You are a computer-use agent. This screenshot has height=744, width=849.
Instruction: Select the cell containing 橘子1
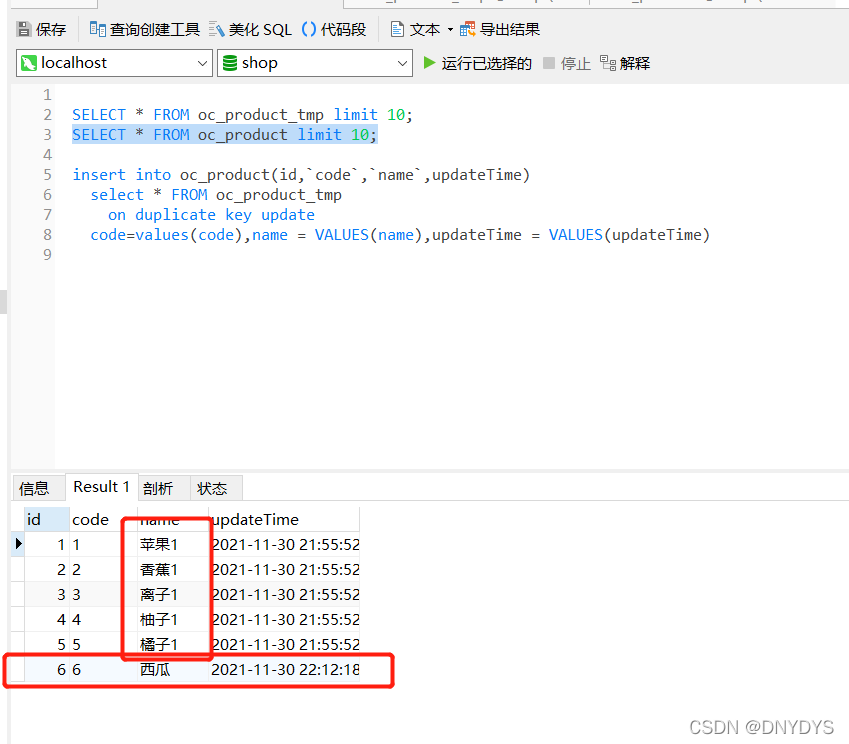pos(173,644)
